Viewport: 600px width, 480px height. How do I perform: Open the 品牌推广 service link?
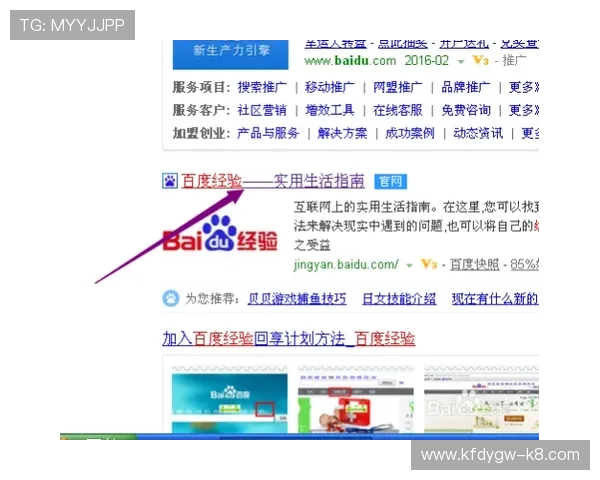(466, 87)
